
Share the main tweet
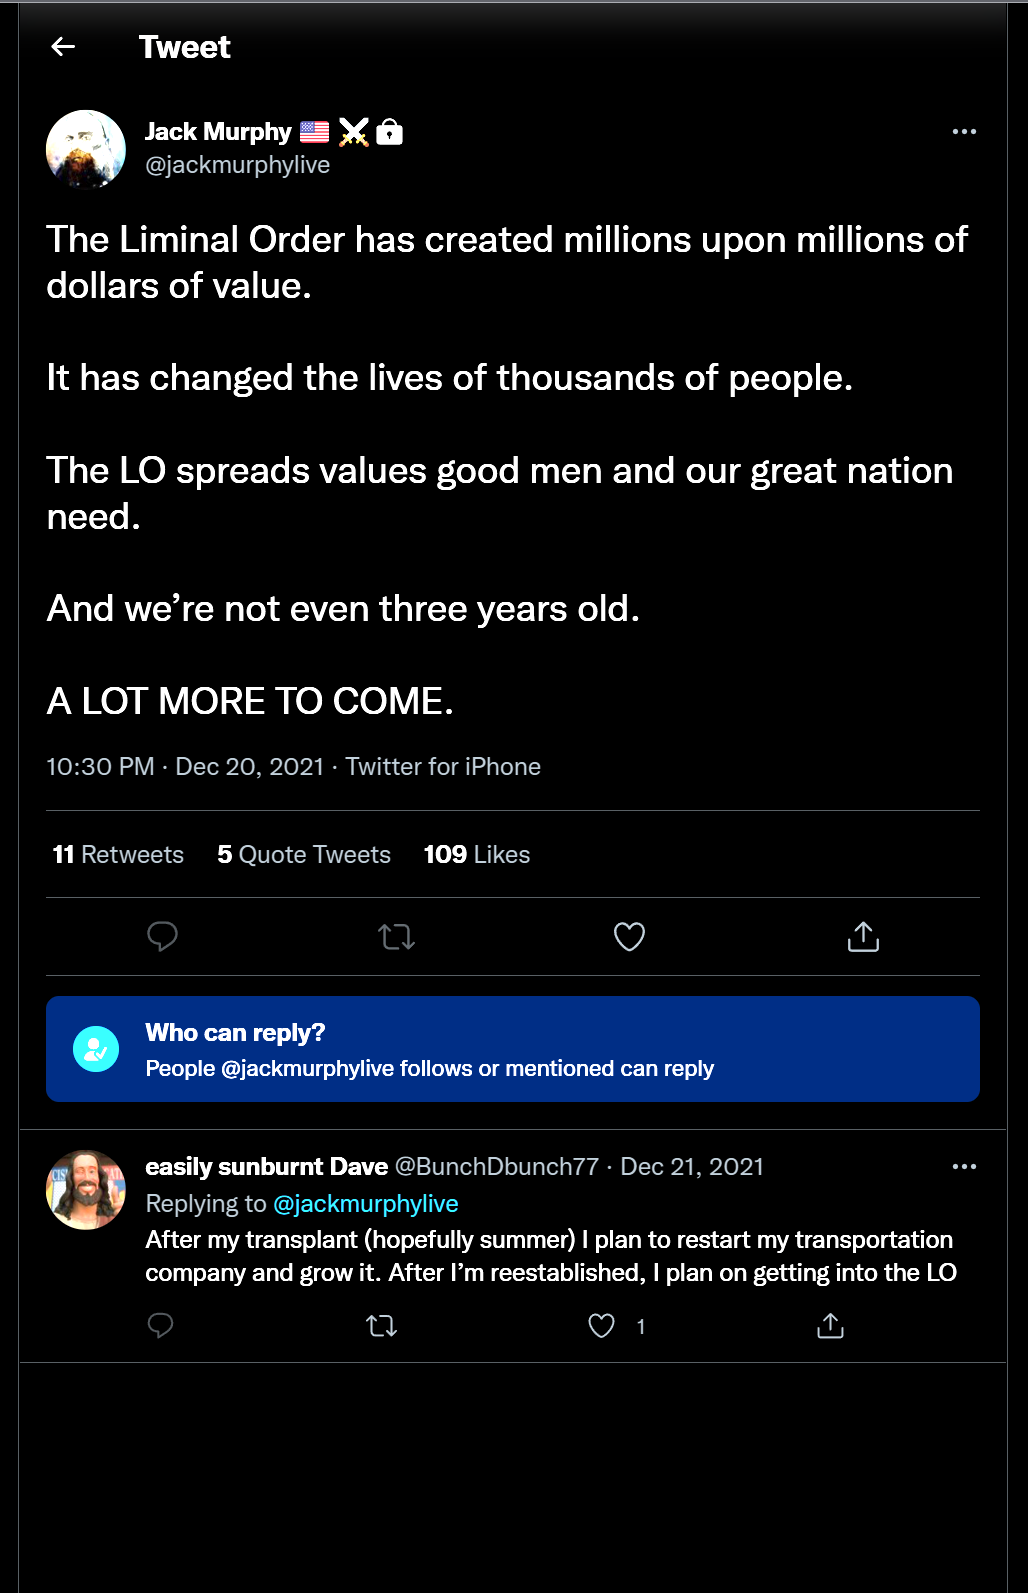pos(863,937)
